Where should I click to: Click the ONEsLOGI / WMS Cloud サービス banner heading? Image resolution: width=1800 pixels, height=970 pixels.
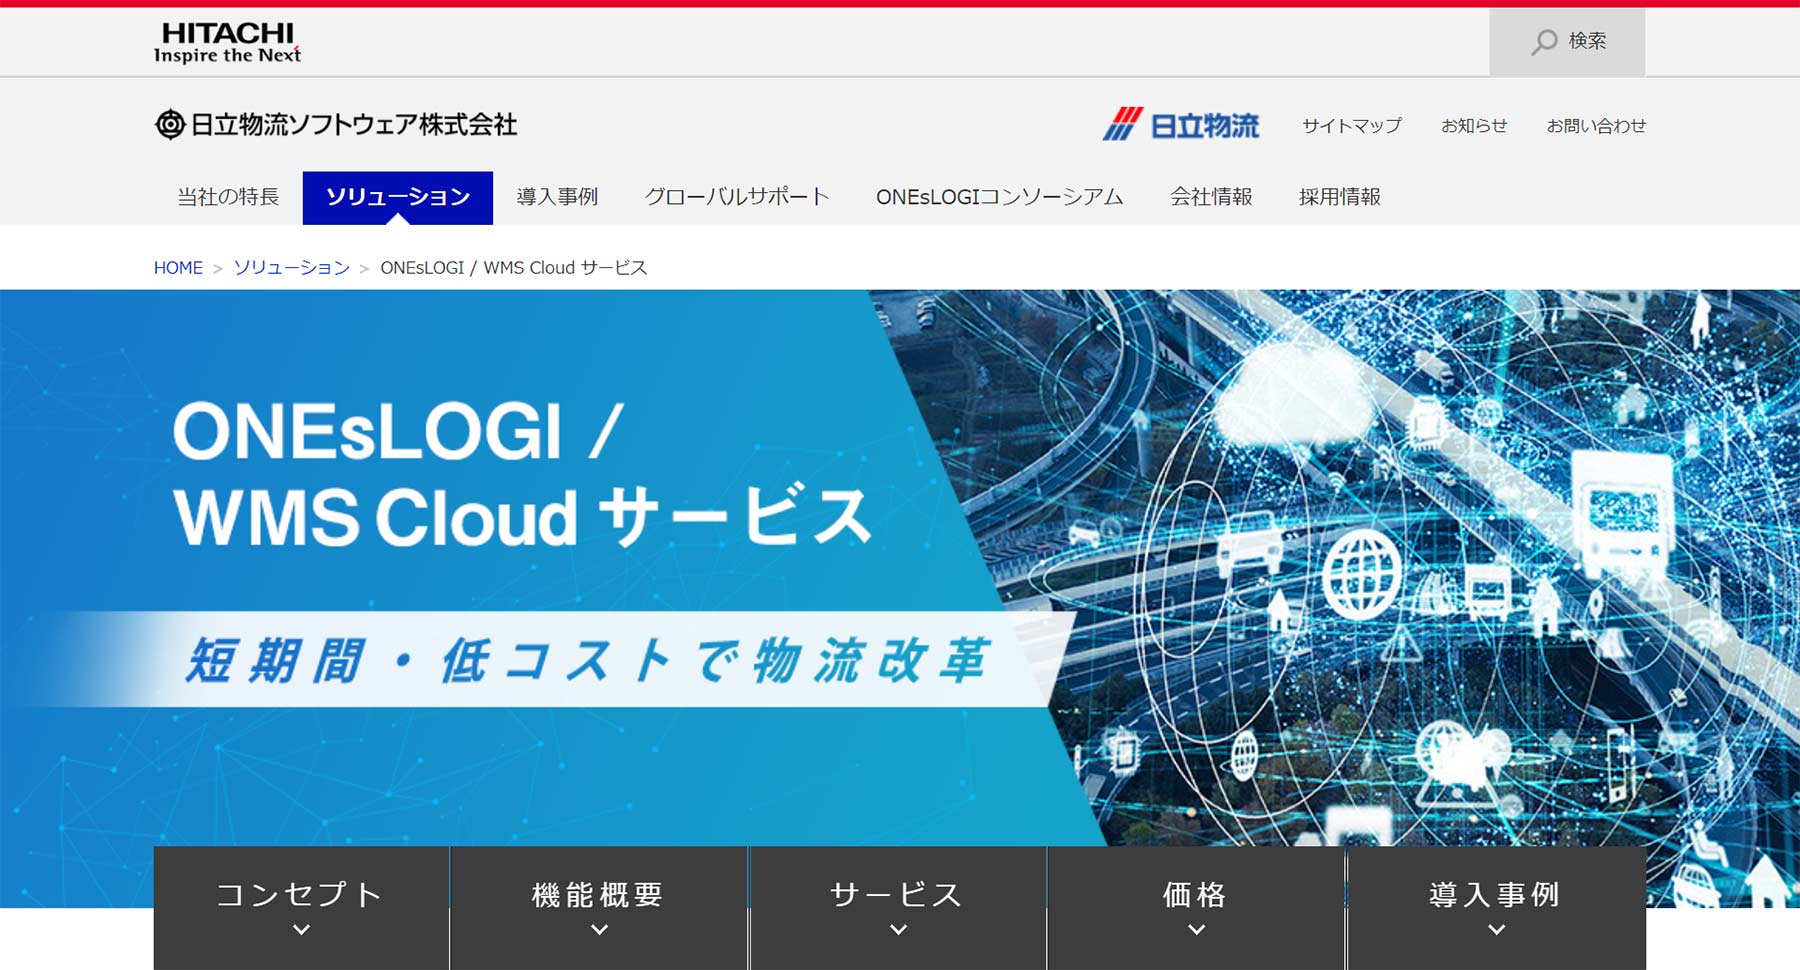[x=522, y=474]
